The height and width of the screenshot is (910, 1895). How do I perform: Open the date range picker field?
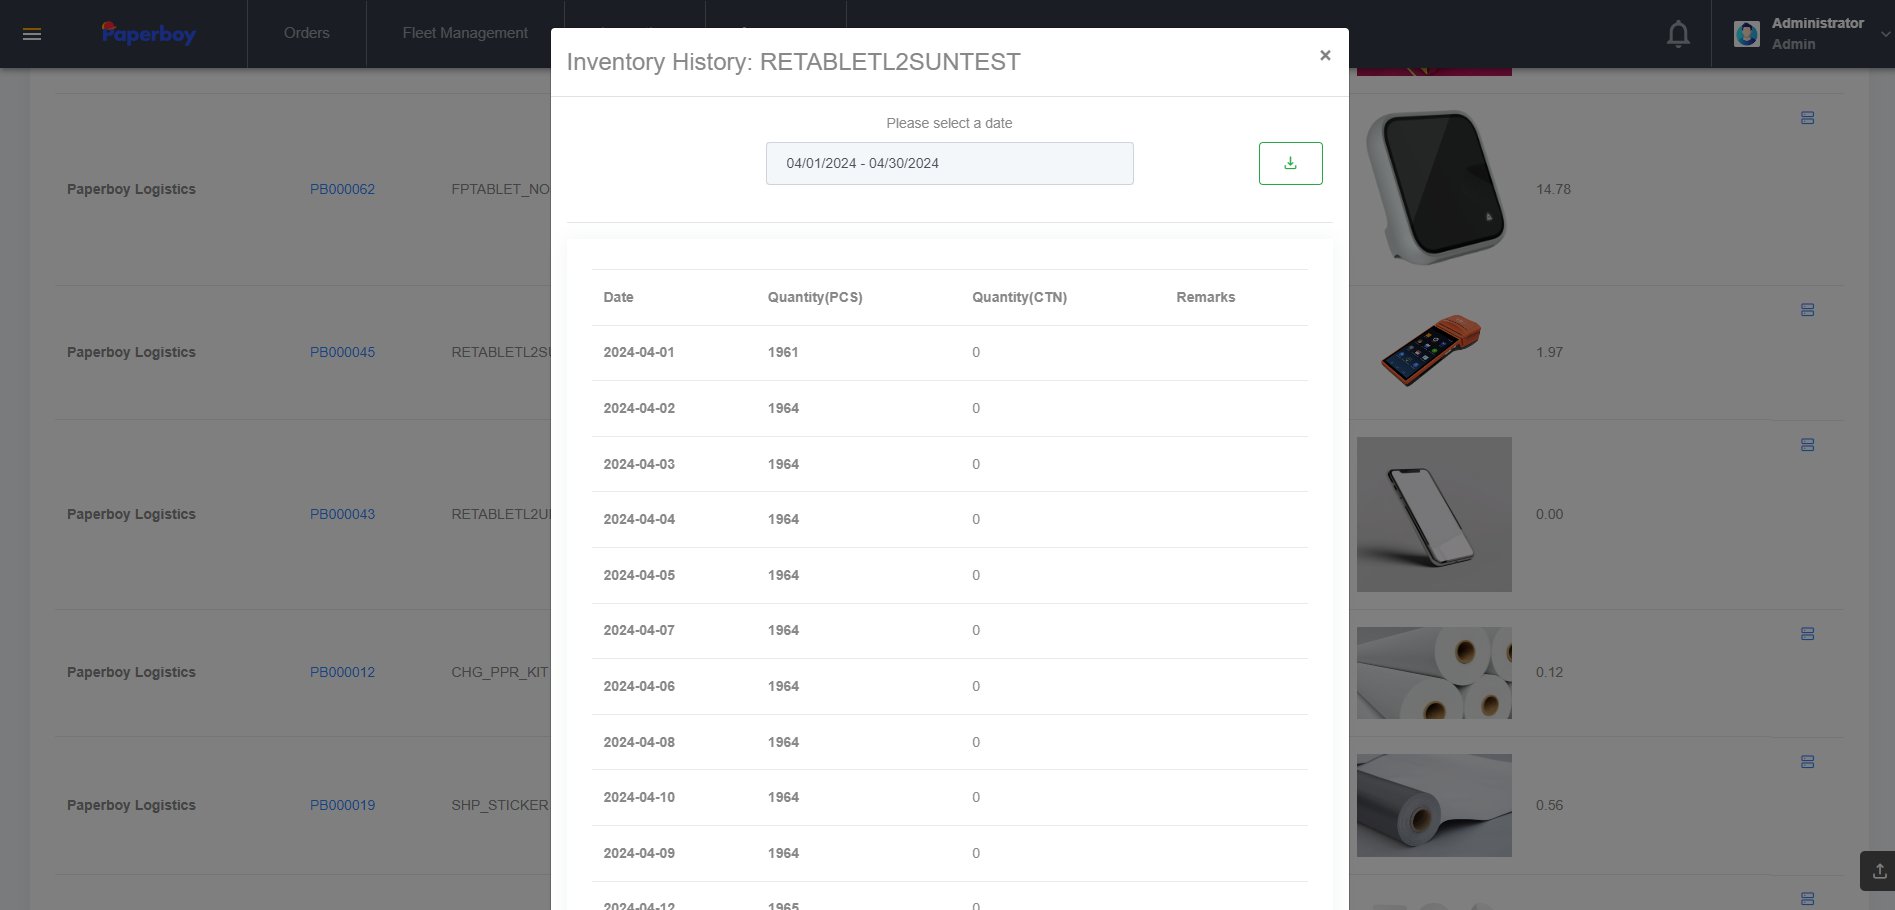949,163
